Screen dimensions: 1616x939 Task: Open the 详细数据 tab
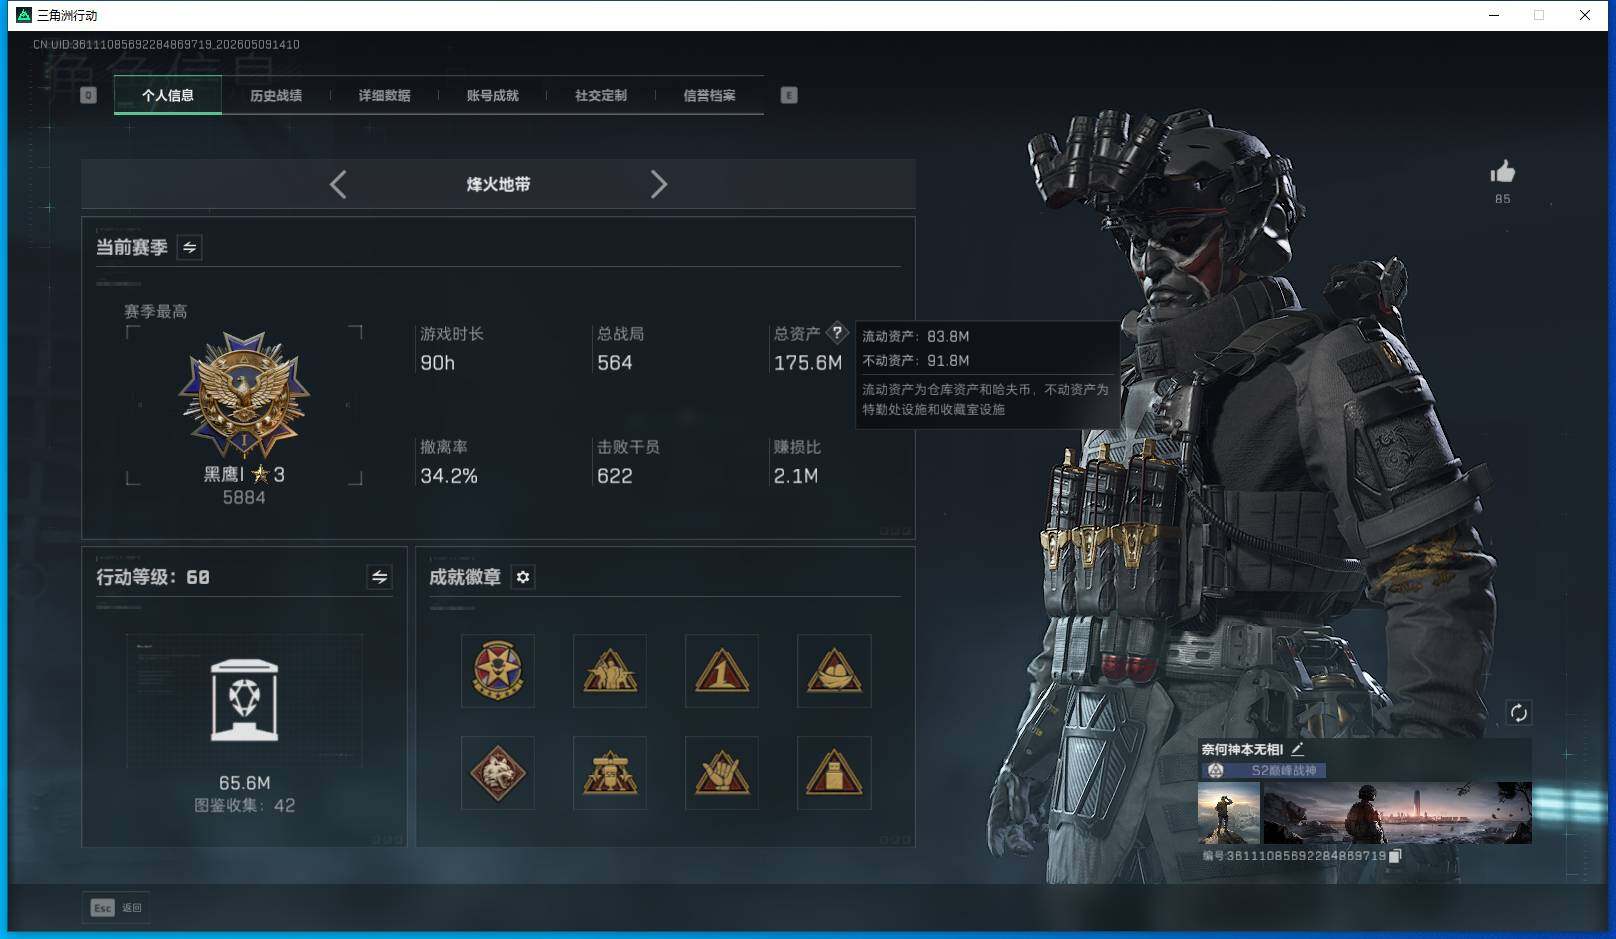click(384, 96)
